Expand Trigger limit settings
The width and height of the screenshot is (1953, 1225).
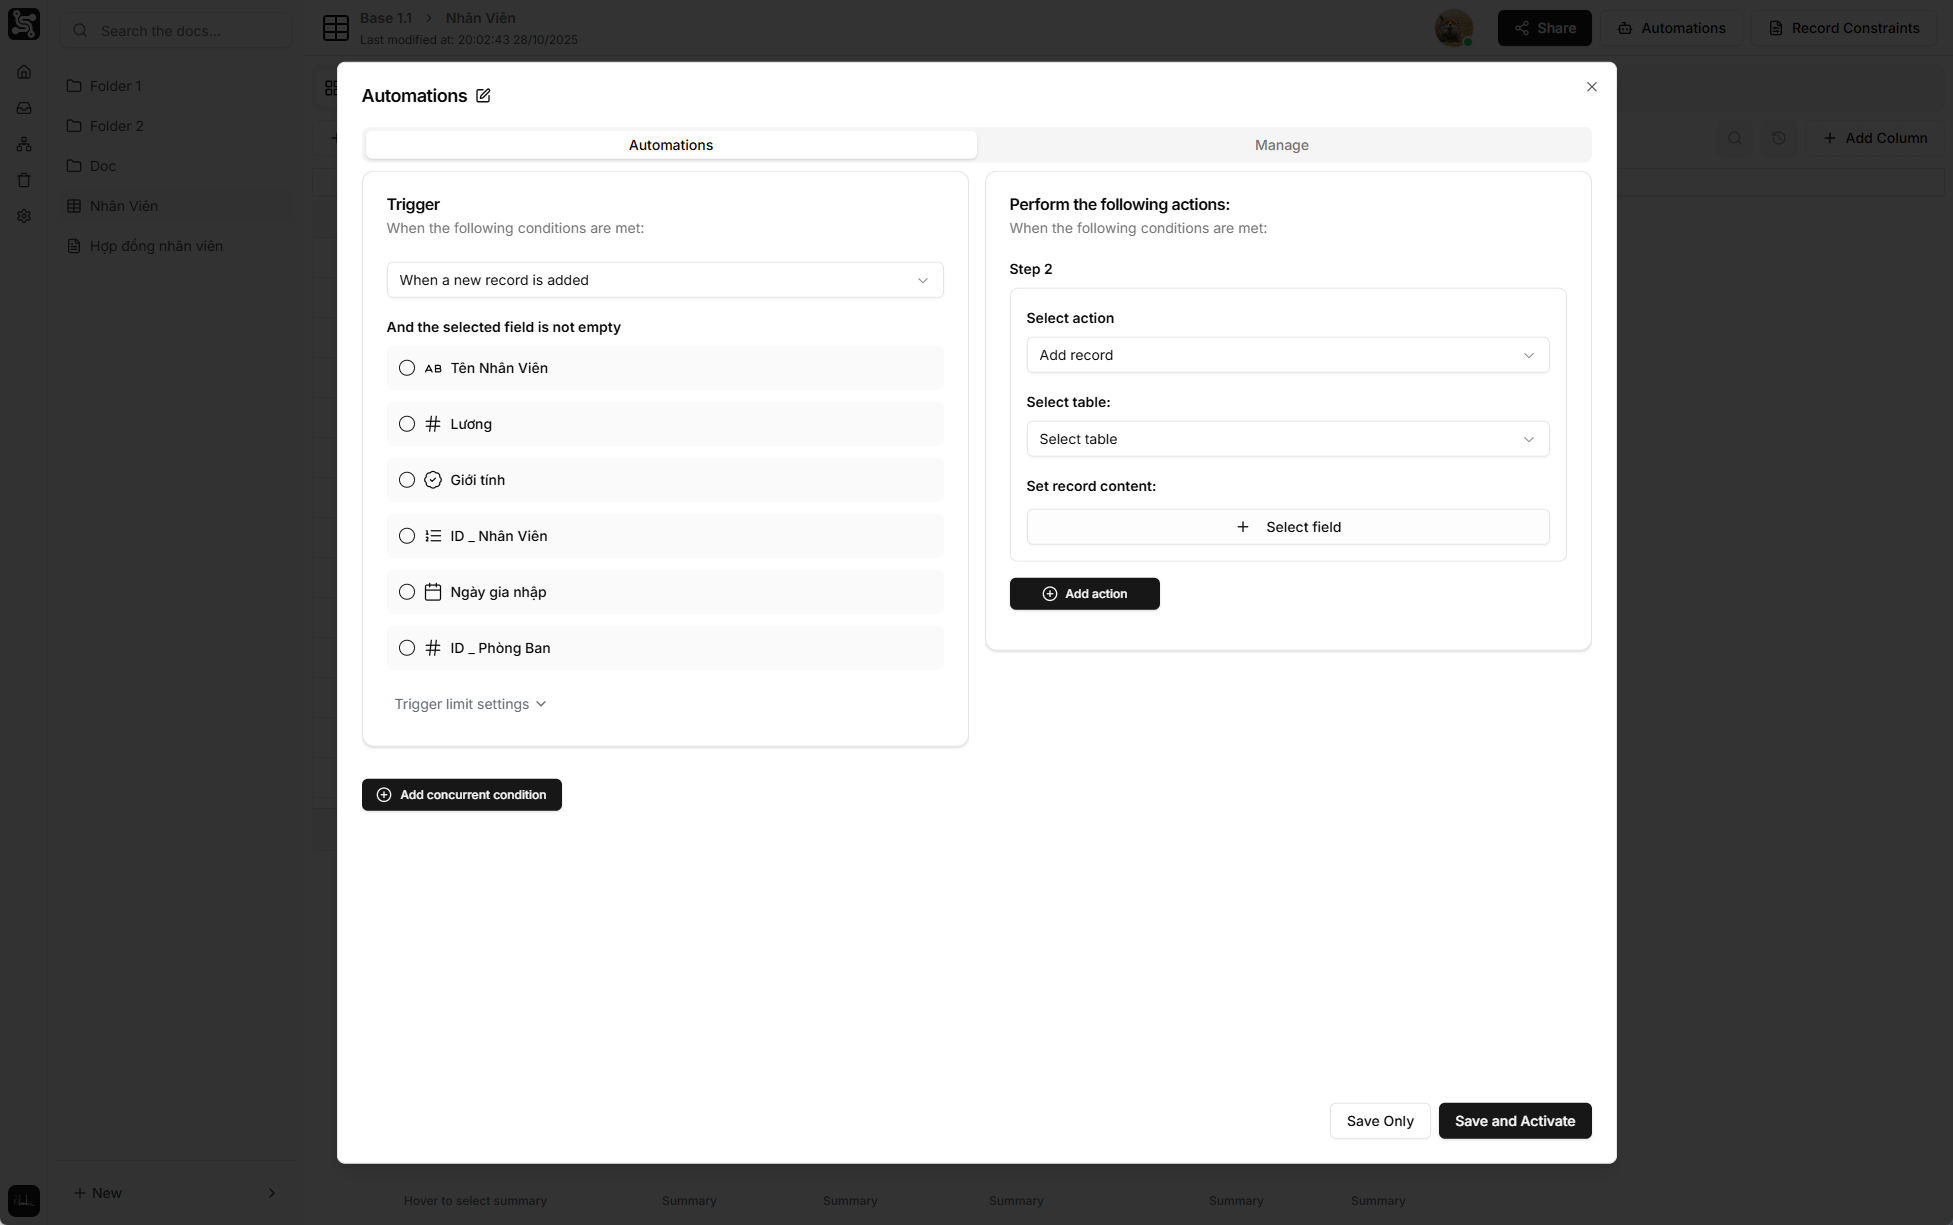pos(470,704)
